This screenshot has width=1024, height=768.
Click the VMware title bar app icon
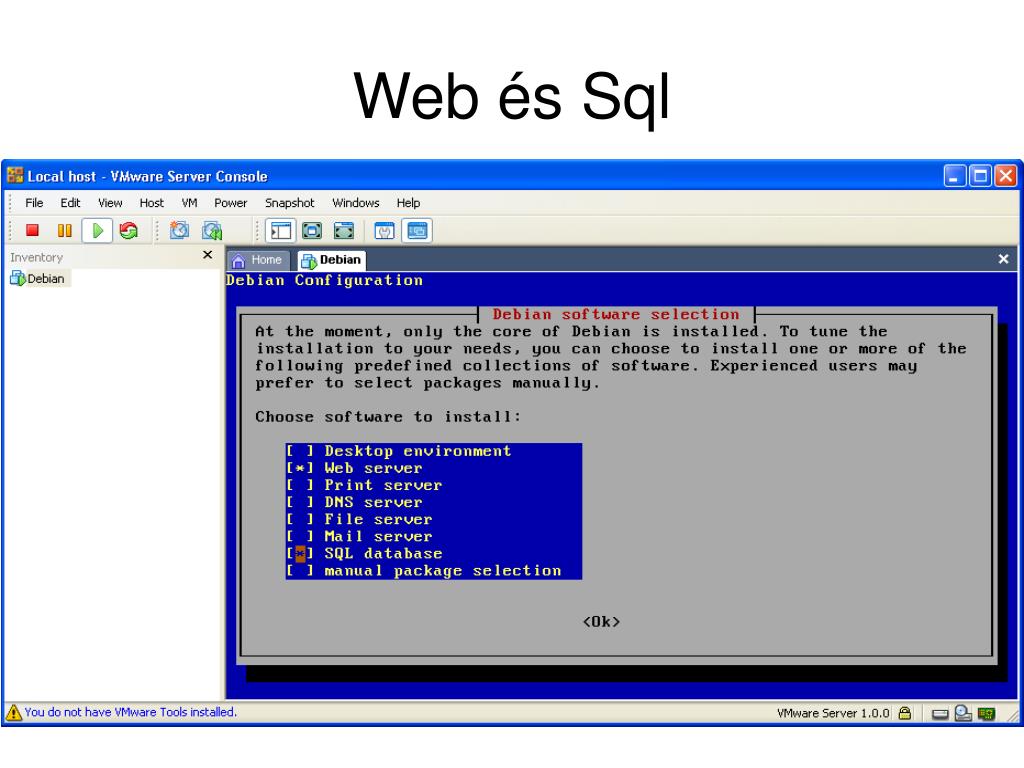14,175
